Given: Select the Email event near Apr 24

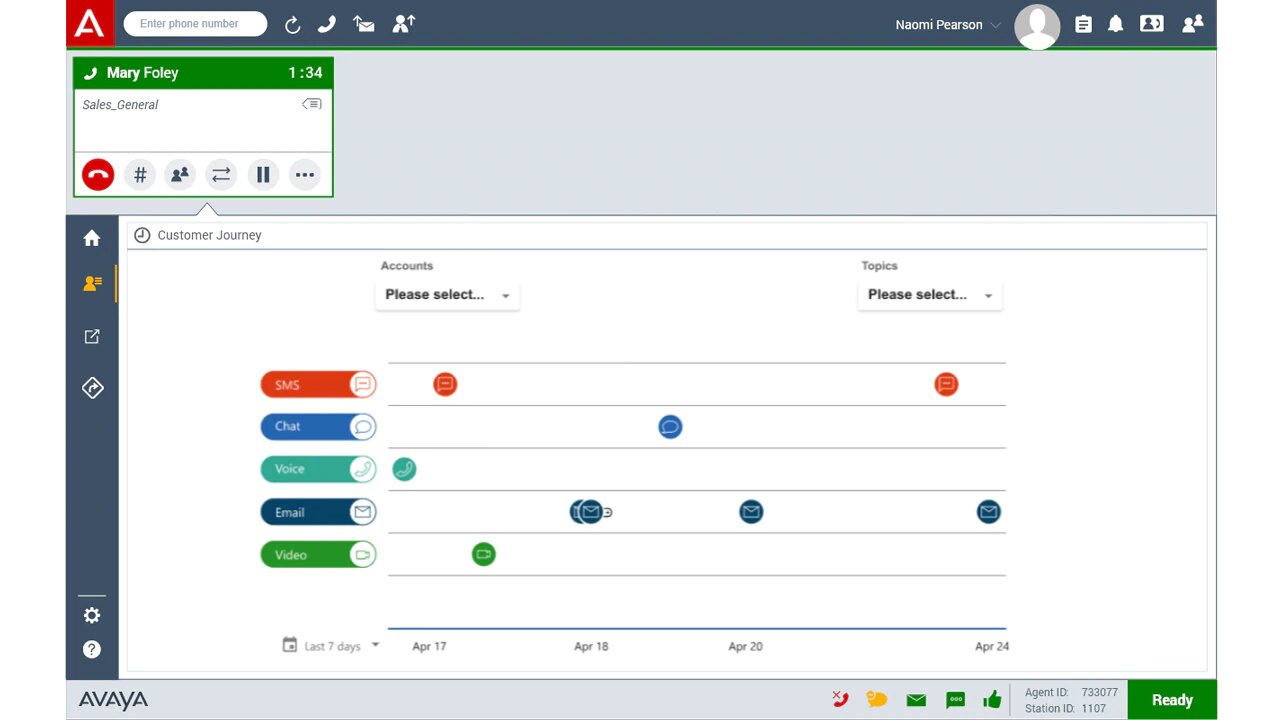Looking at the screenshot, I should pyautogui.click(x=988, y=512).
